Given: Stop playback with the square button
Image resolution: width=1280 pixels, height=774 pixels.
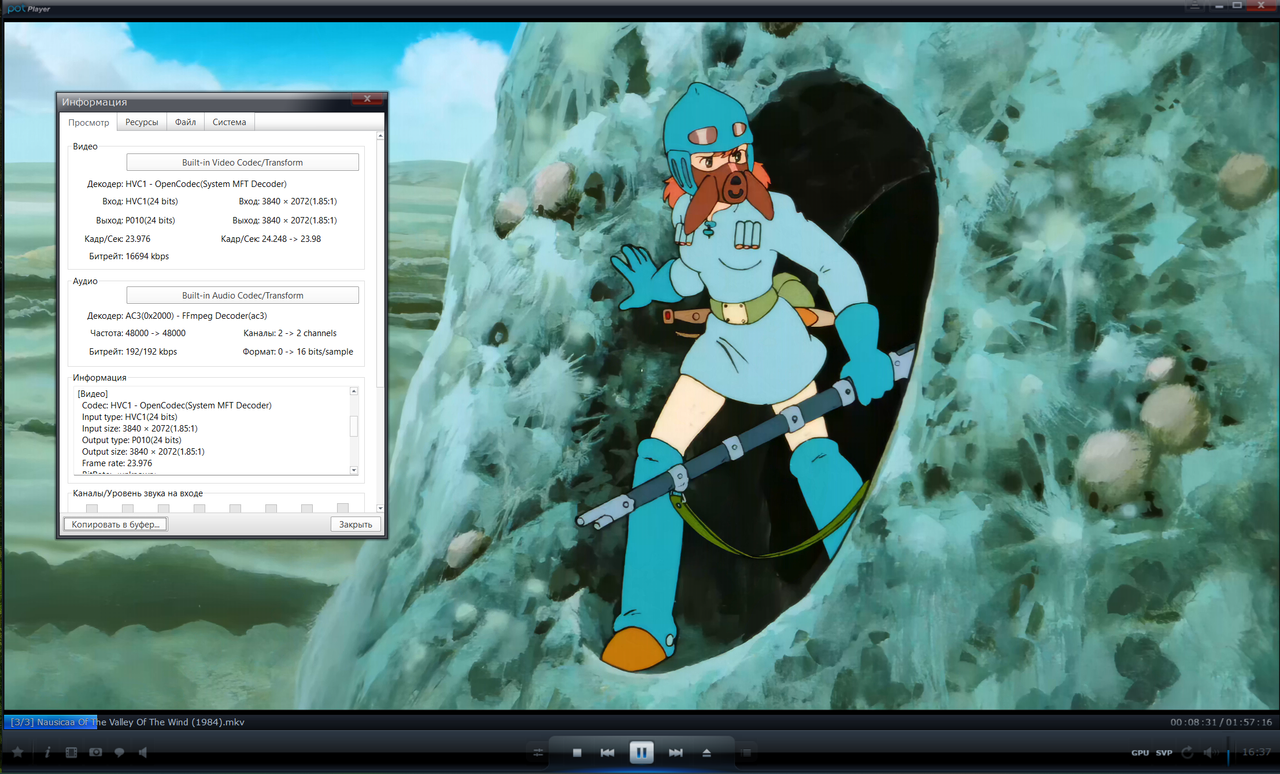Looking at the screenshot, I should point(577,752).
